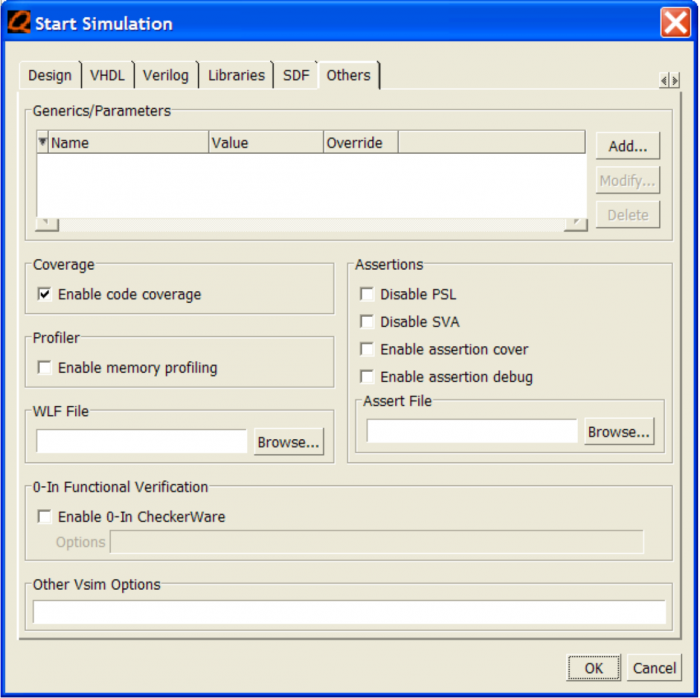Screen dimensions: 700x698
Task: Check Disable PSL option
Action: tap(367, 294)
